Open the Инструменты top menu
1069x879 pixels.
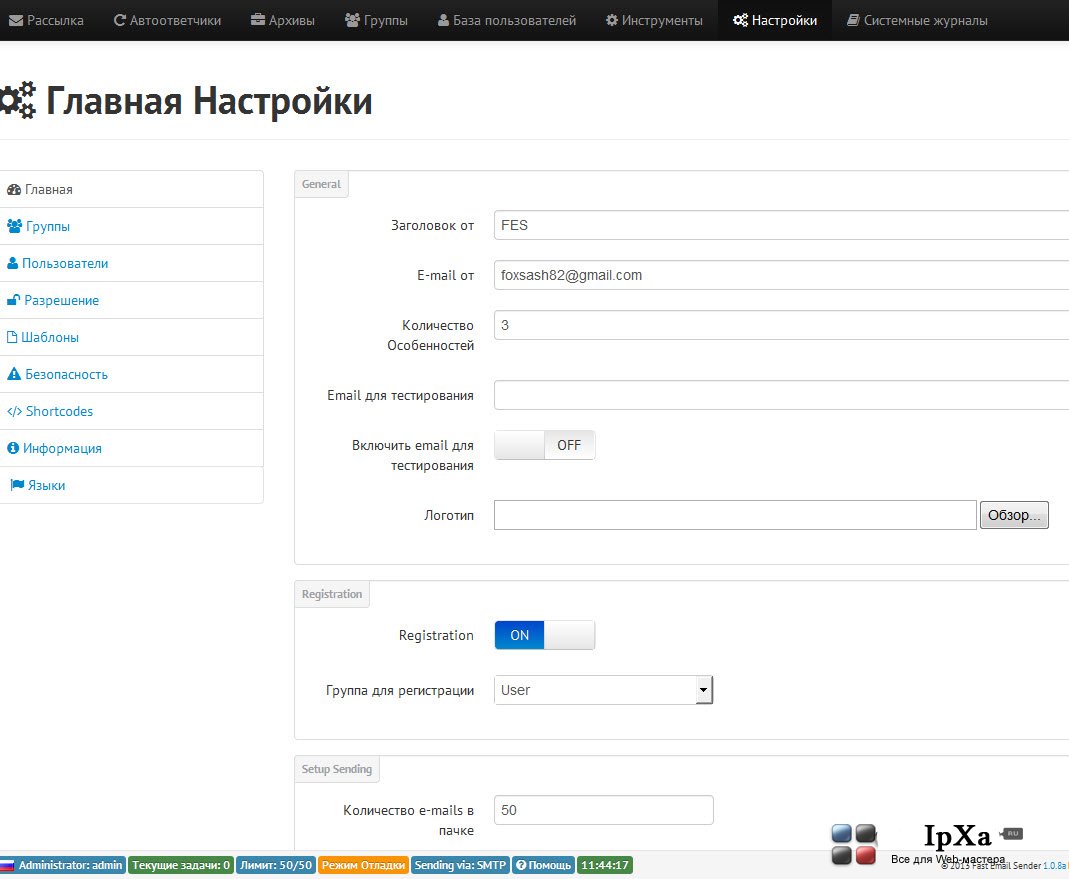click(x=654, y=20)
